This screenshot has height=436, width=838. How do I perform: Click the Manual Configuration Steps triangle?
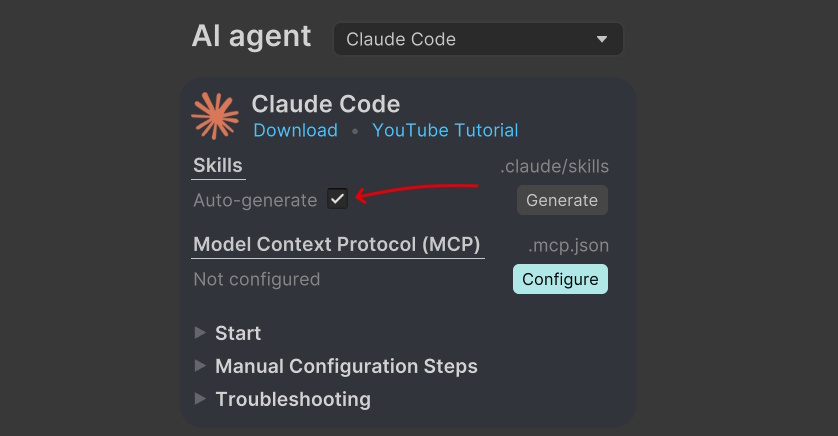tap(200, 366)
